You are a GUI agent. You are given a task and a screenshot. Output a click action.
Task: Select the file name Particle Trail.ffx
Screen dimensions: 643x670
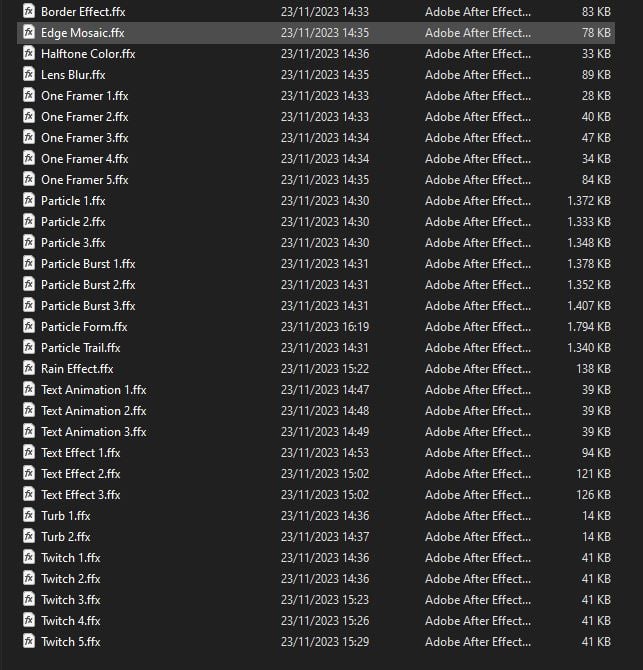point(81,348)
